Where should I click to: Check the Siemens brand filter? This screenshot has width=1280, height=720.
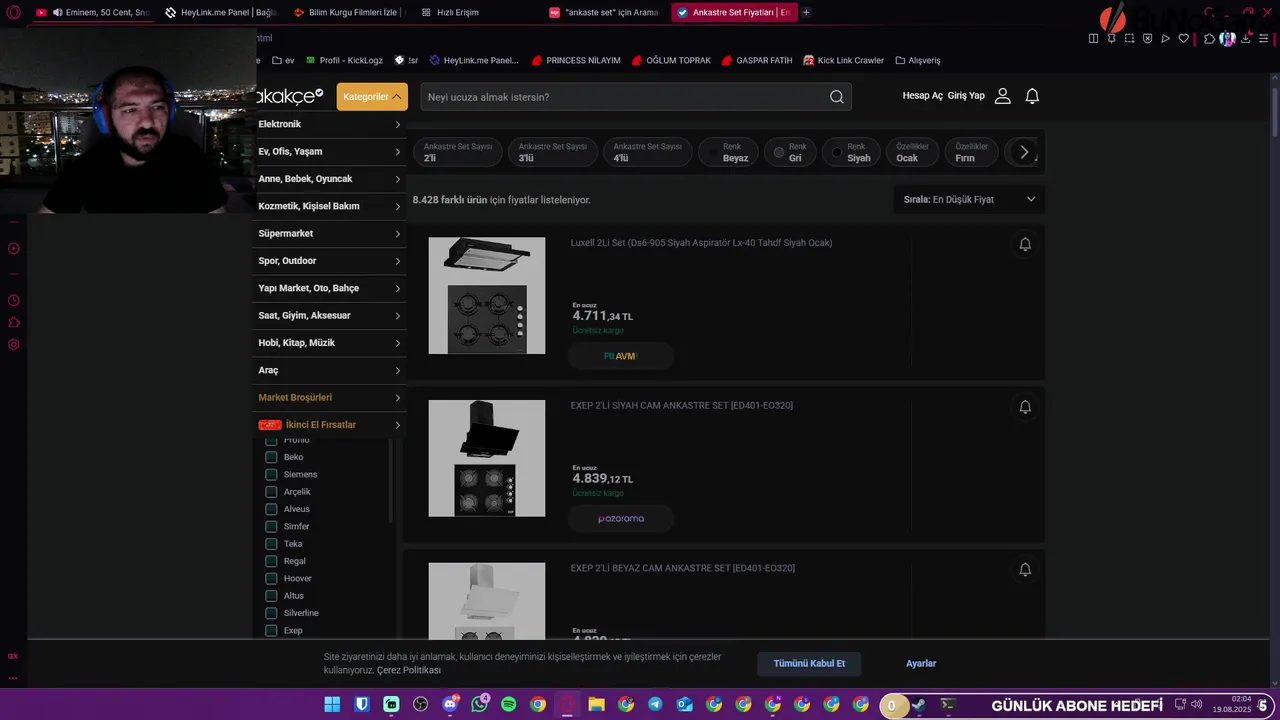coord(271,474)
